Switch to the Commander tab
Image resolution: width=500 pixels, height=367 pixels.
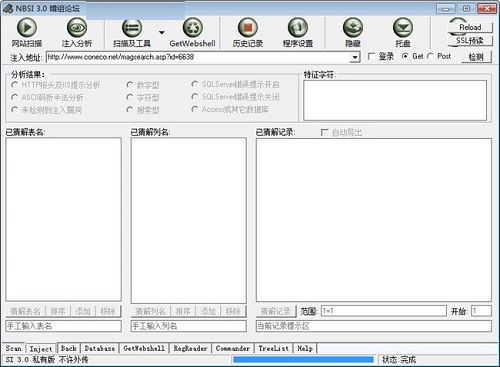233,348
